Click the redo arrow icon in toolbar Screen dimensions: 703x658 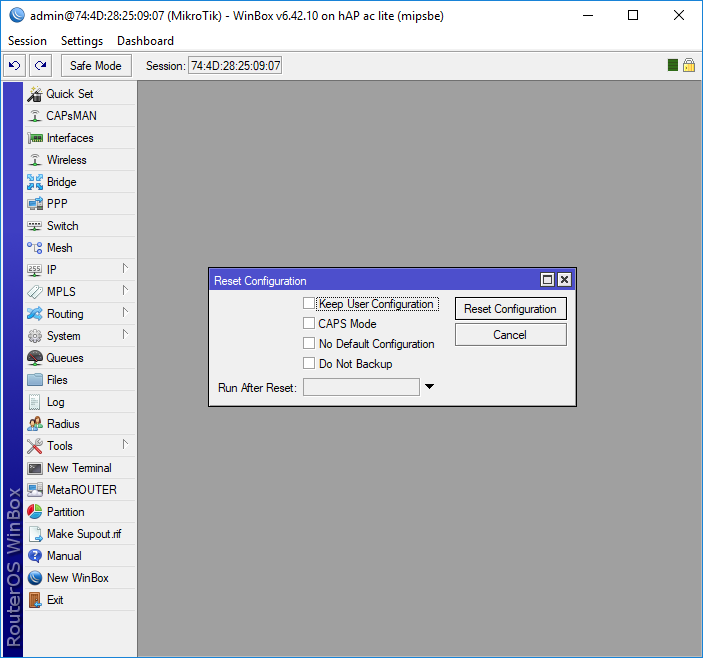coord(40,65)
